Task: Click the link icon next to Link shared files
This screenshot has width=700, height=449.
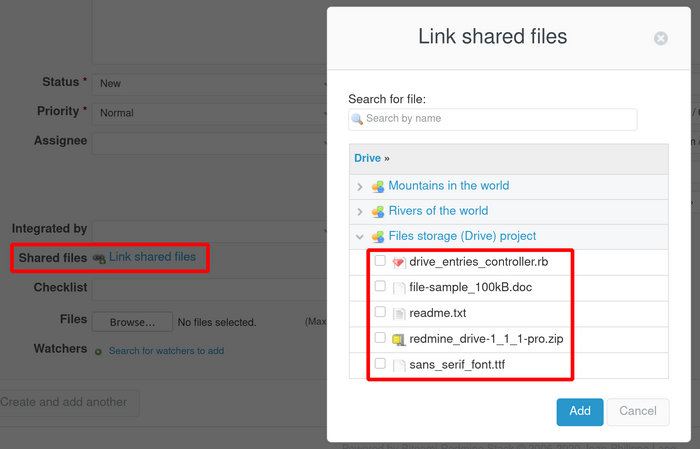Action: click(99, 258)
